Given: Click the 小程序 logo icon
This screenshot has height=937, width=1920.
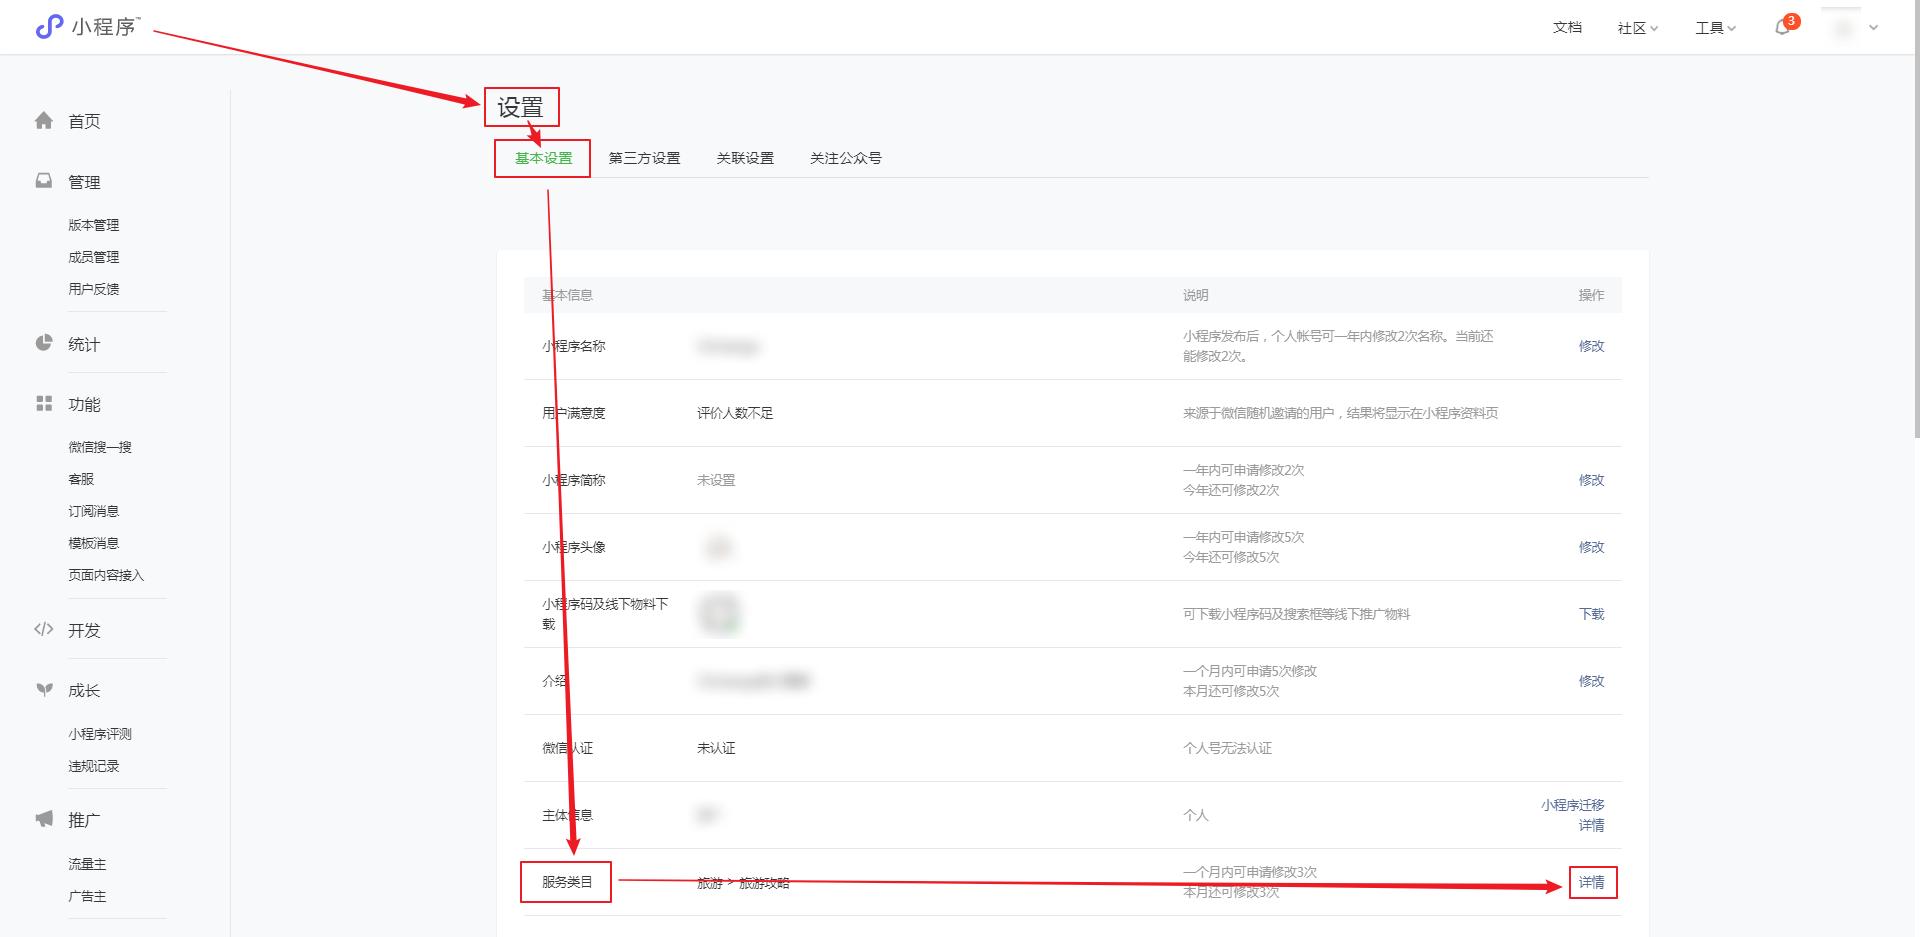Looking at the screenshot, I should [x=49, y=26].
